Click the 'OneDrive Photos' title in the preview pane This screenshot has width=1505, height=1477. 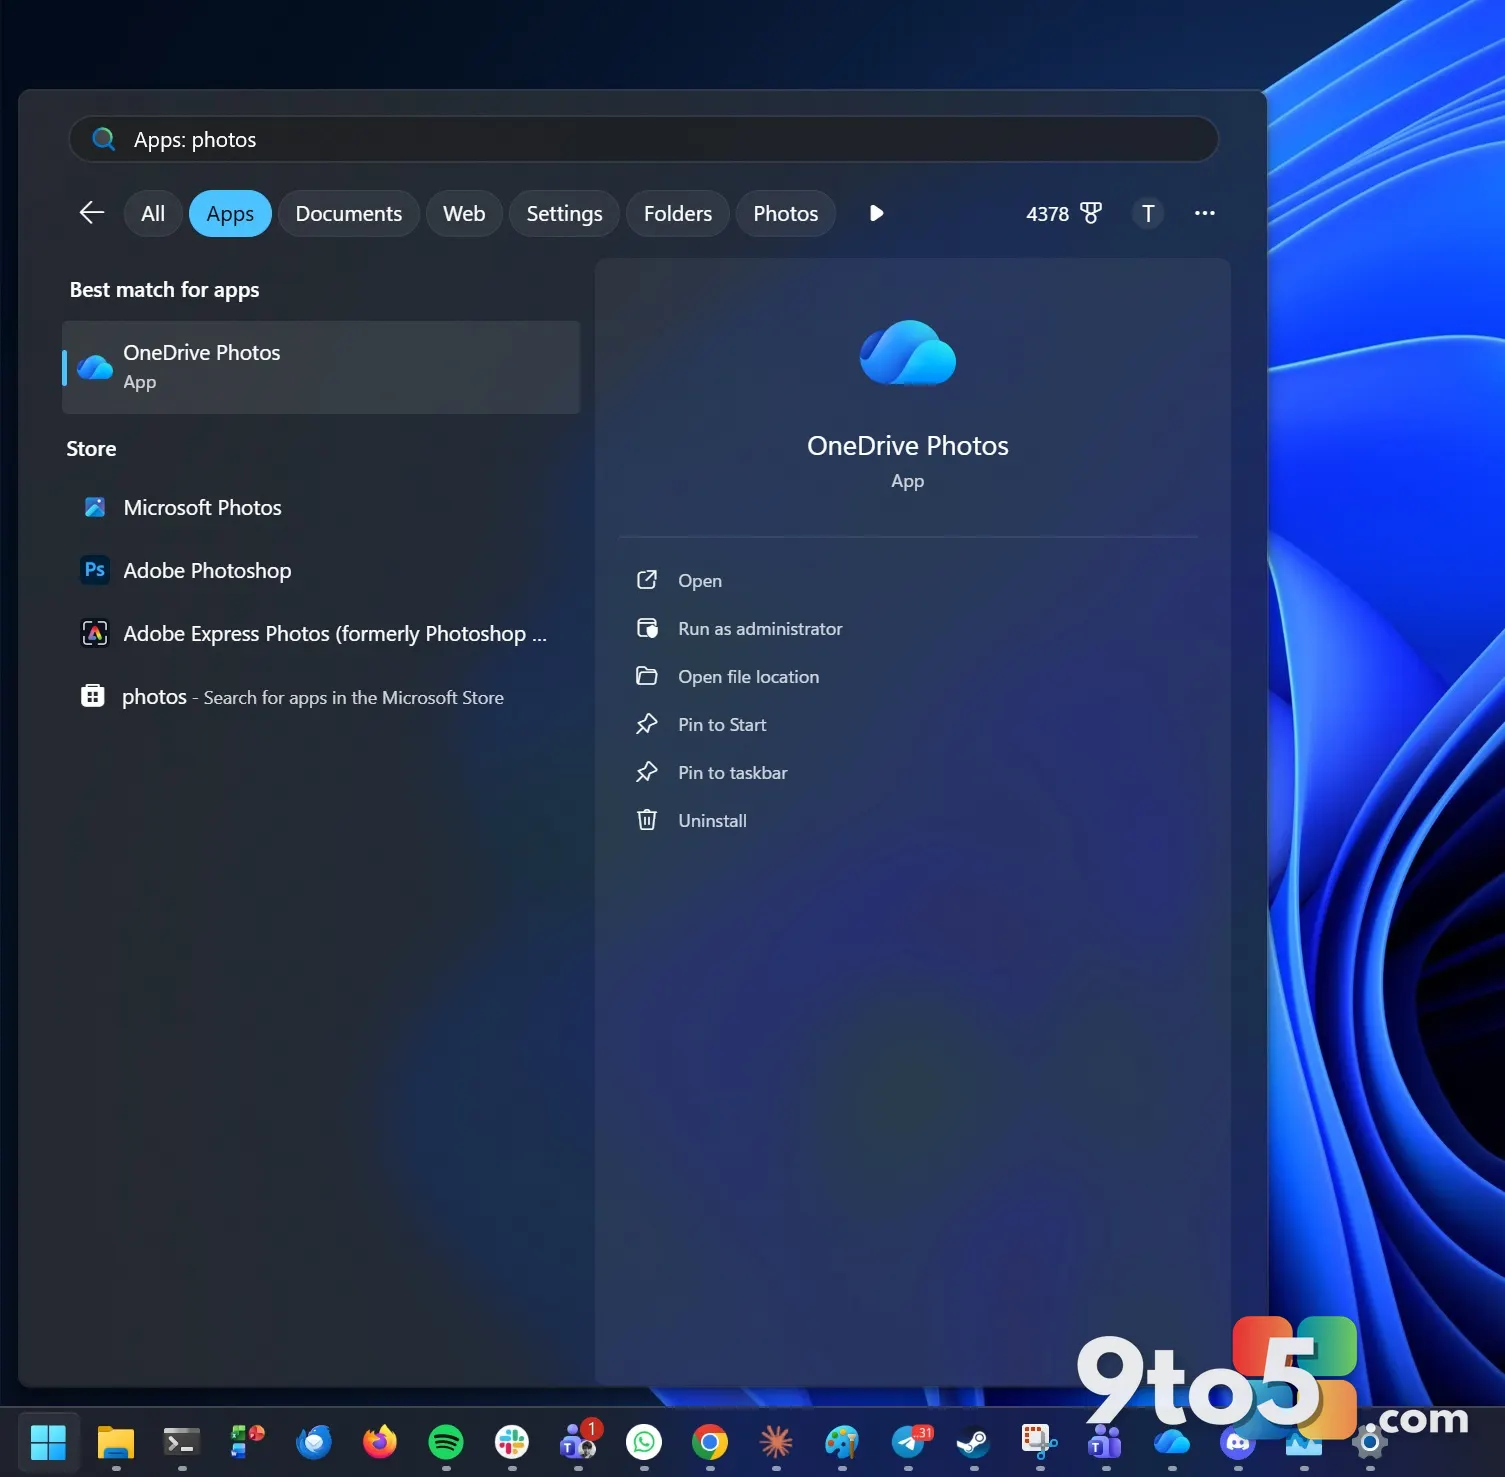pos(908,446)
